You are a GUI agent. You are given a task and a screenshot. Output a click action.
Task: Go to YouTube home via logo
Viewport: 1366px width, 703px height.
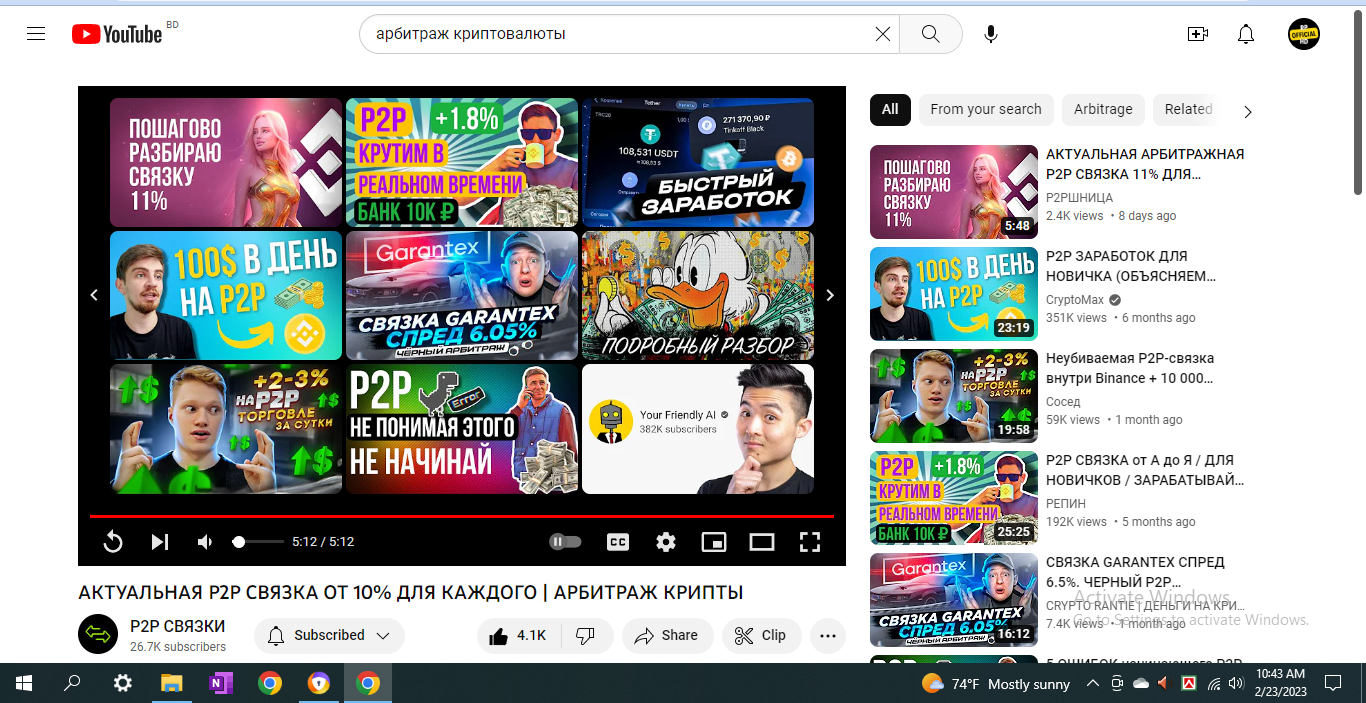117,34
